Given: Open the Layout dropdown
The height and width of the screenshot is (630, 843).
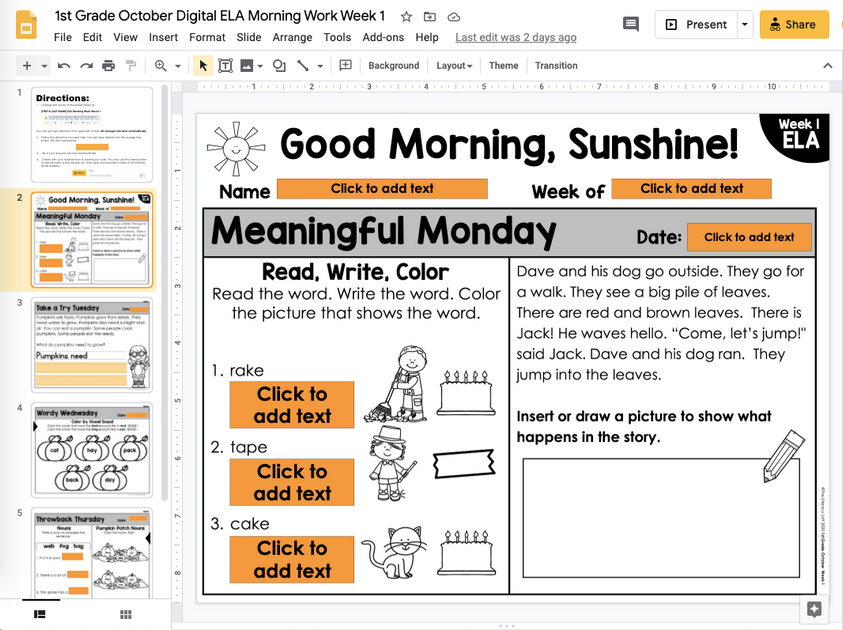Looking at the screenshot, I should click(454, 65).
